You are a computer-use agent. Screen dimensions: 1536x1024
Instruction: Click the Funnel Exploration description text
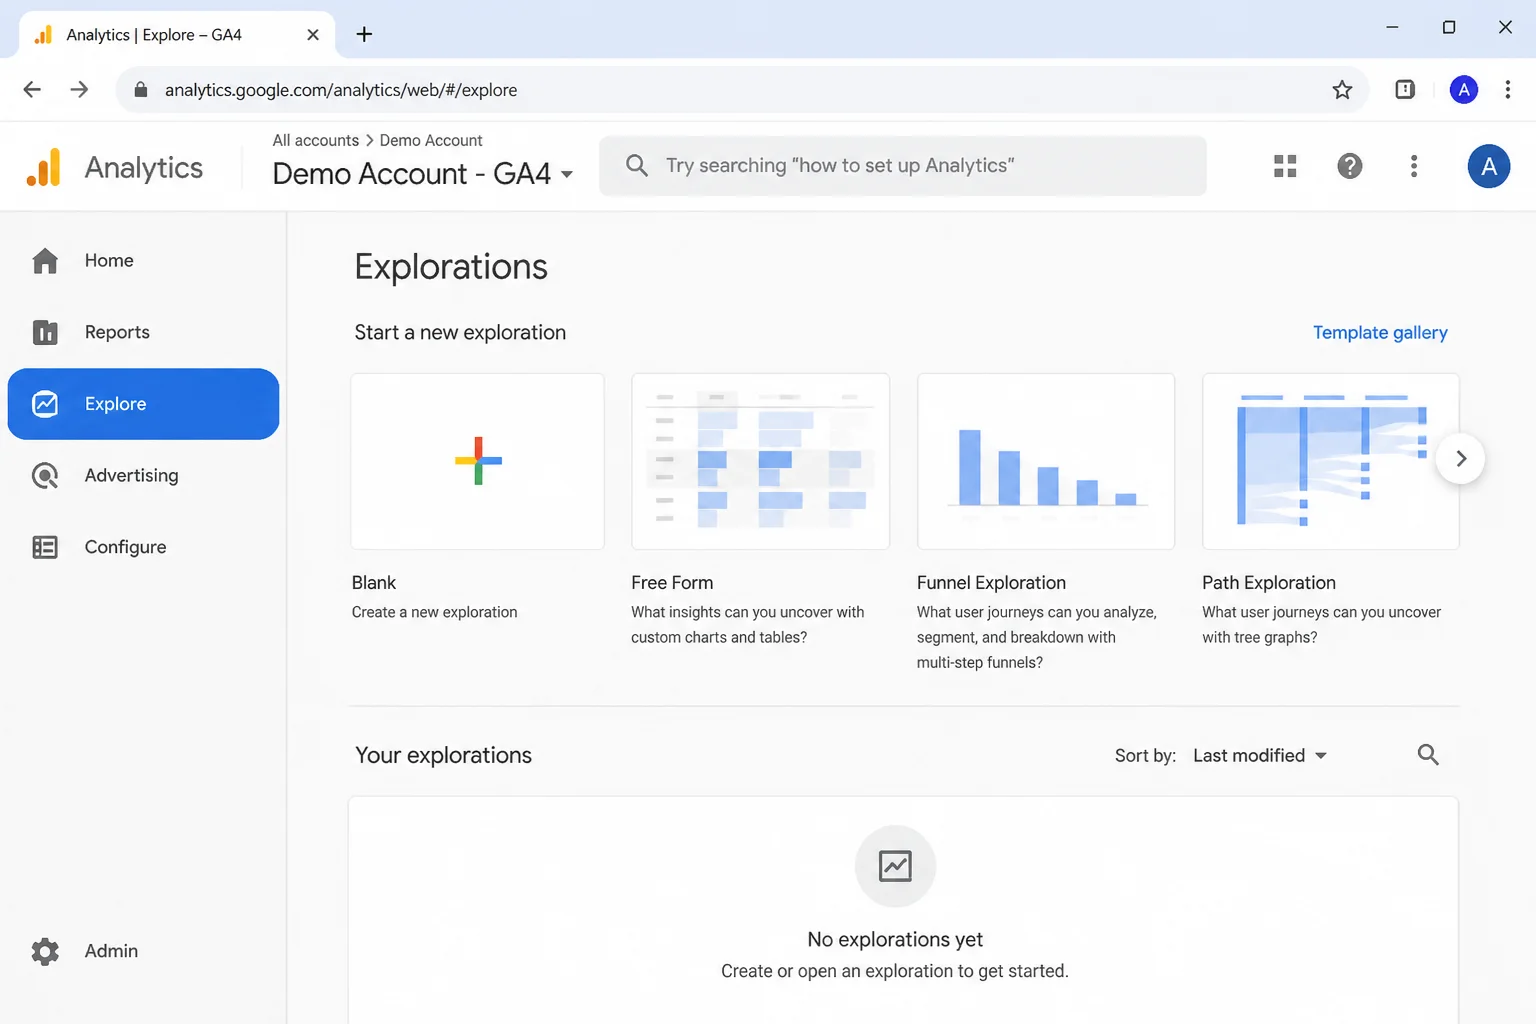[1037, 637]
